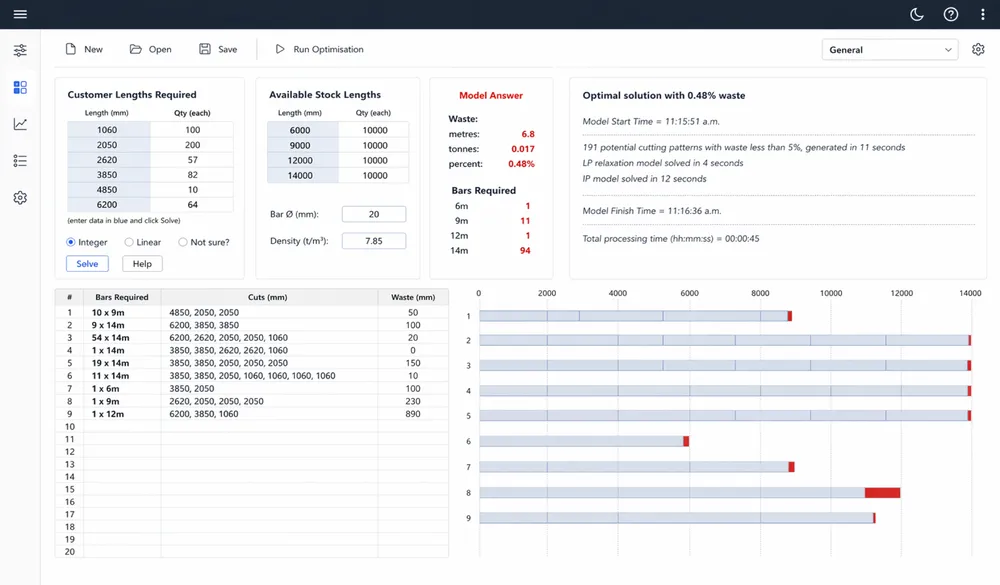Open the sidebar settings gear
This screenshot has height=585, width=1000.
point(20,198)
